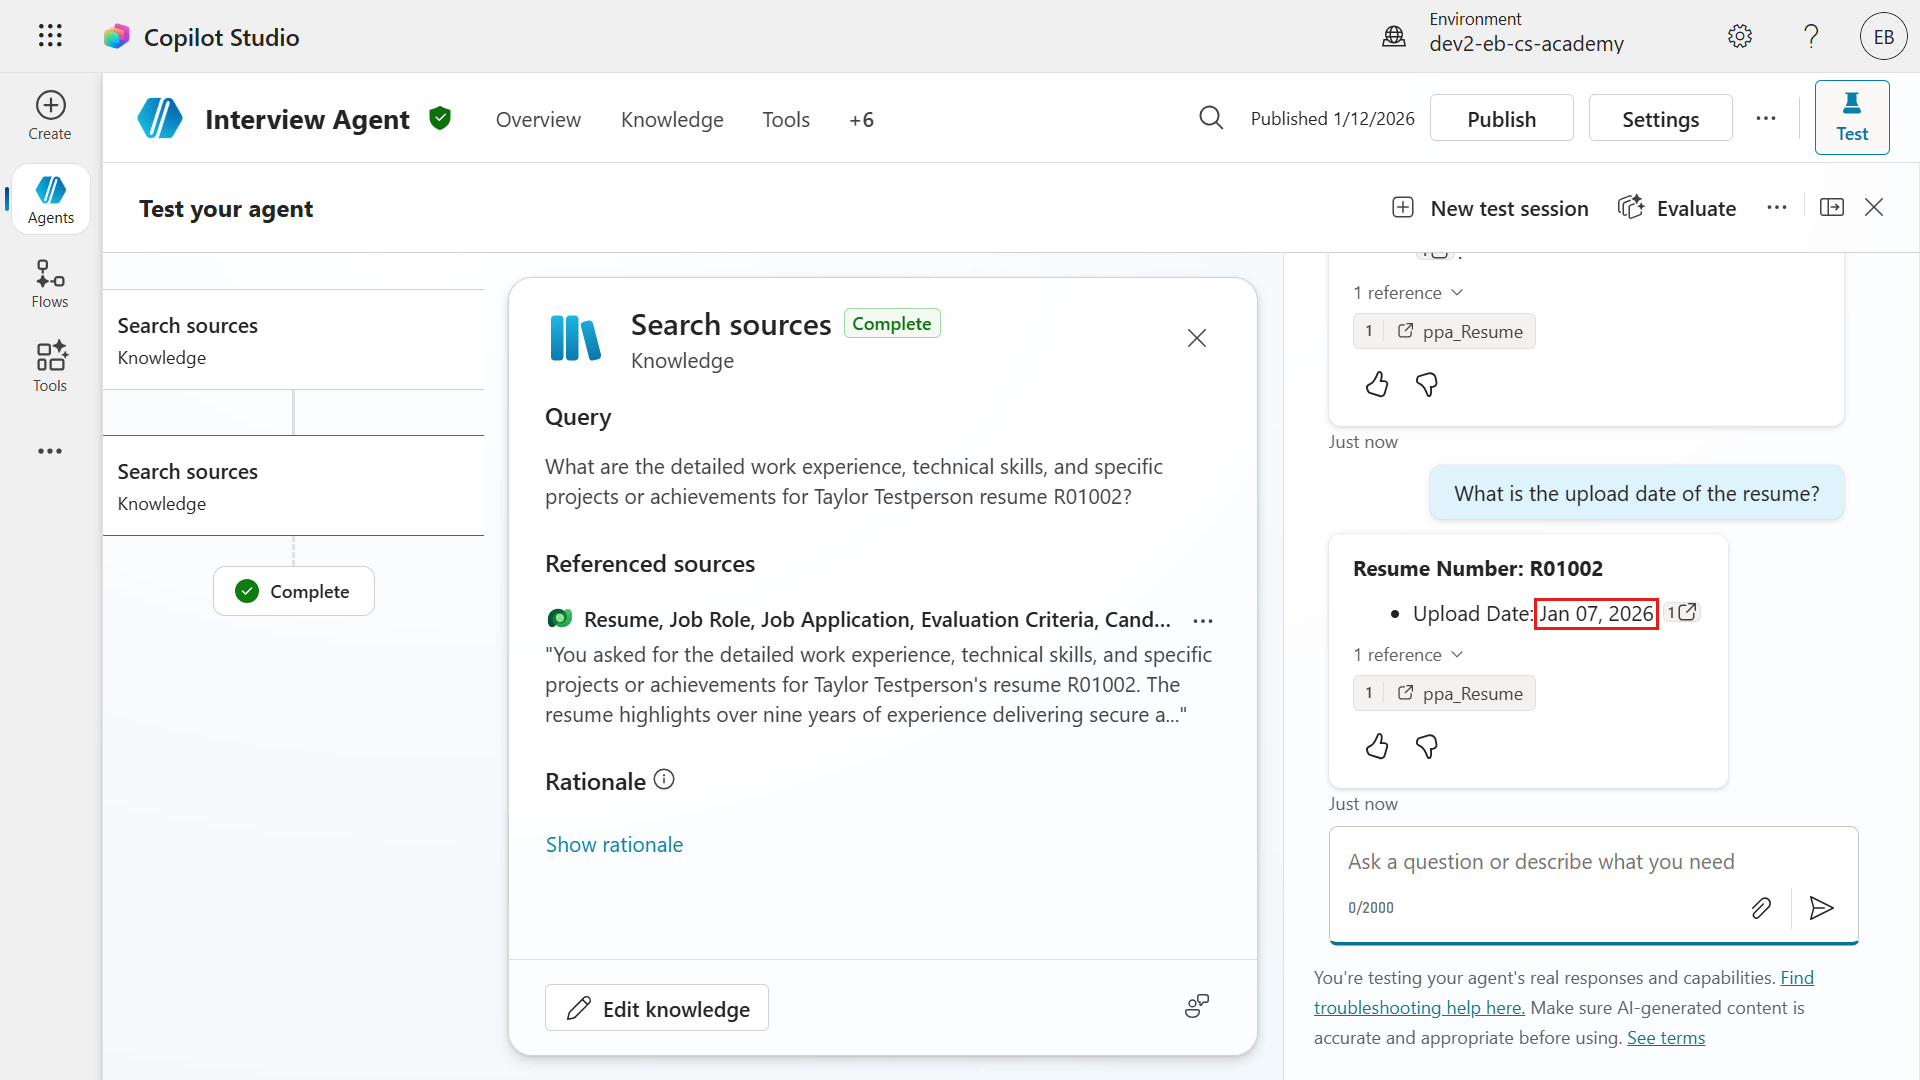Thumbs down the upload date response
The image size is (1920, 1080).
[1427, 746]
